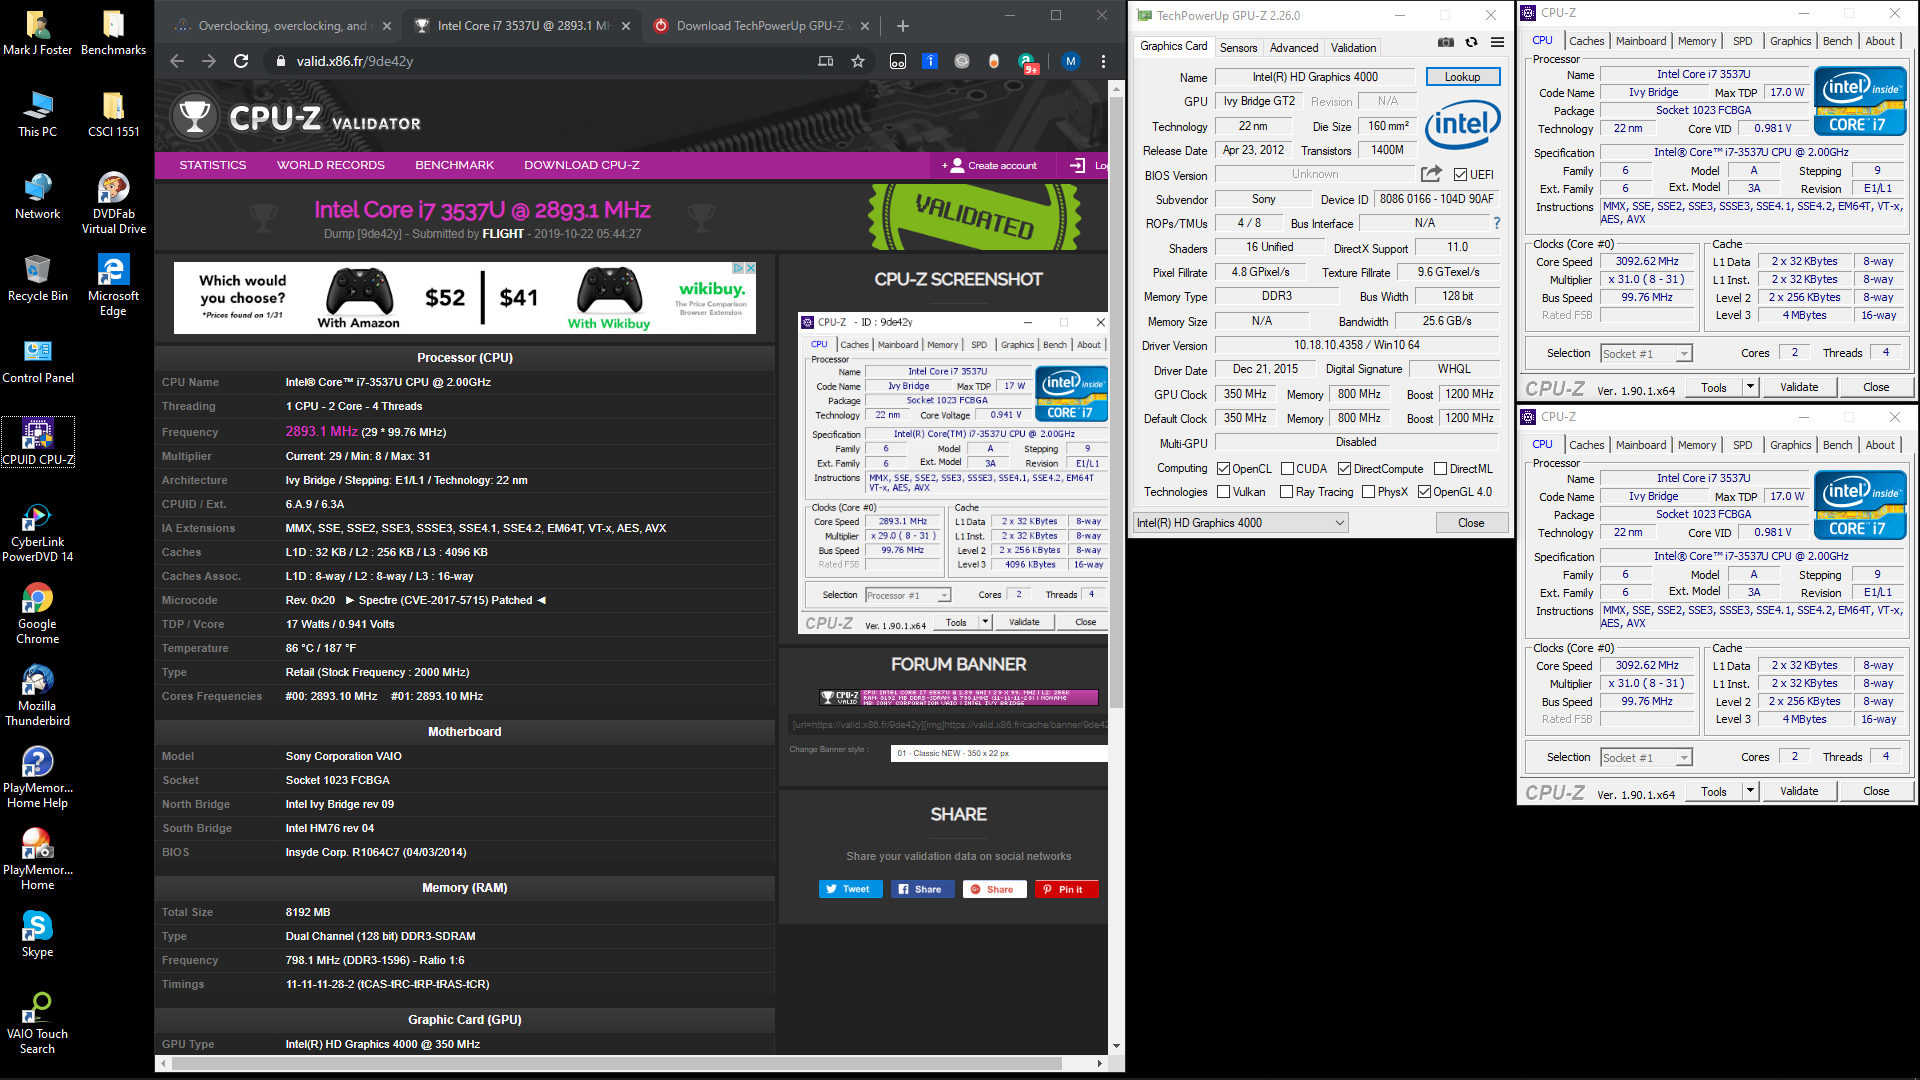Click blue info extension icon in Chrome
The height and width of the screenshot is (1080, 1920).
[x=930, y=61]
